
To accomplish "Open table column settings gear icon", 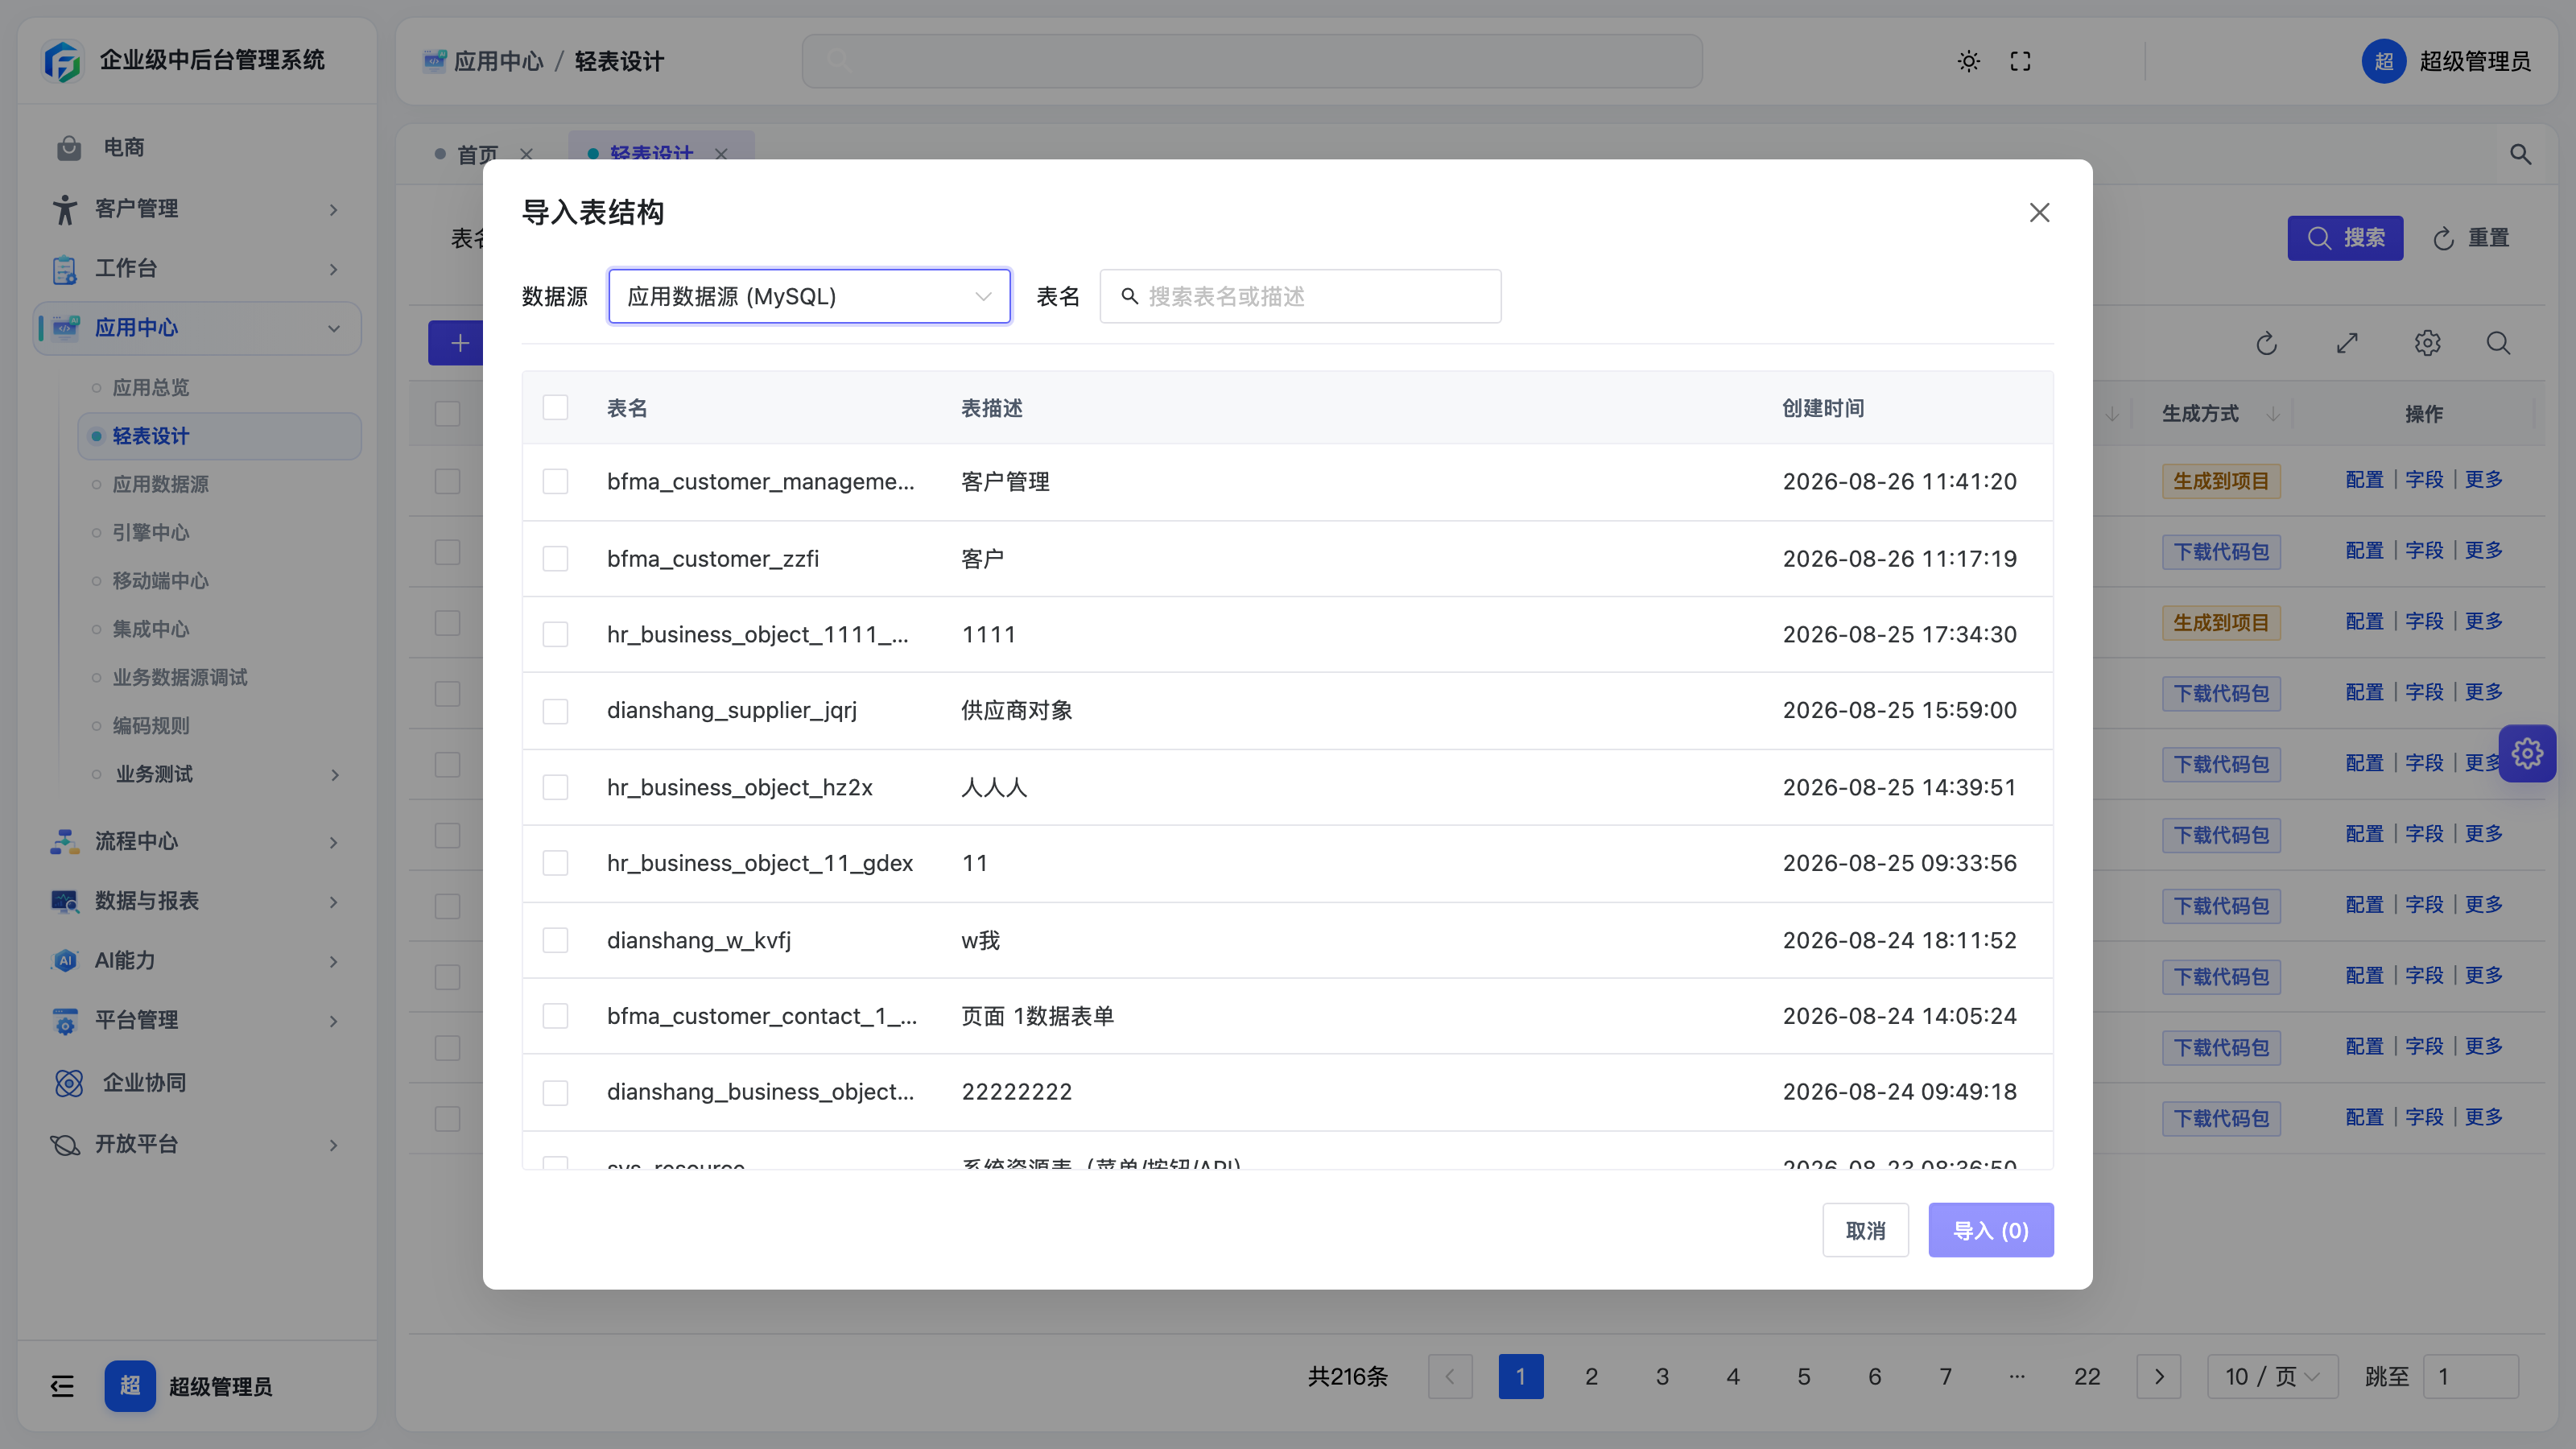I will click(x=2427, y=343).
